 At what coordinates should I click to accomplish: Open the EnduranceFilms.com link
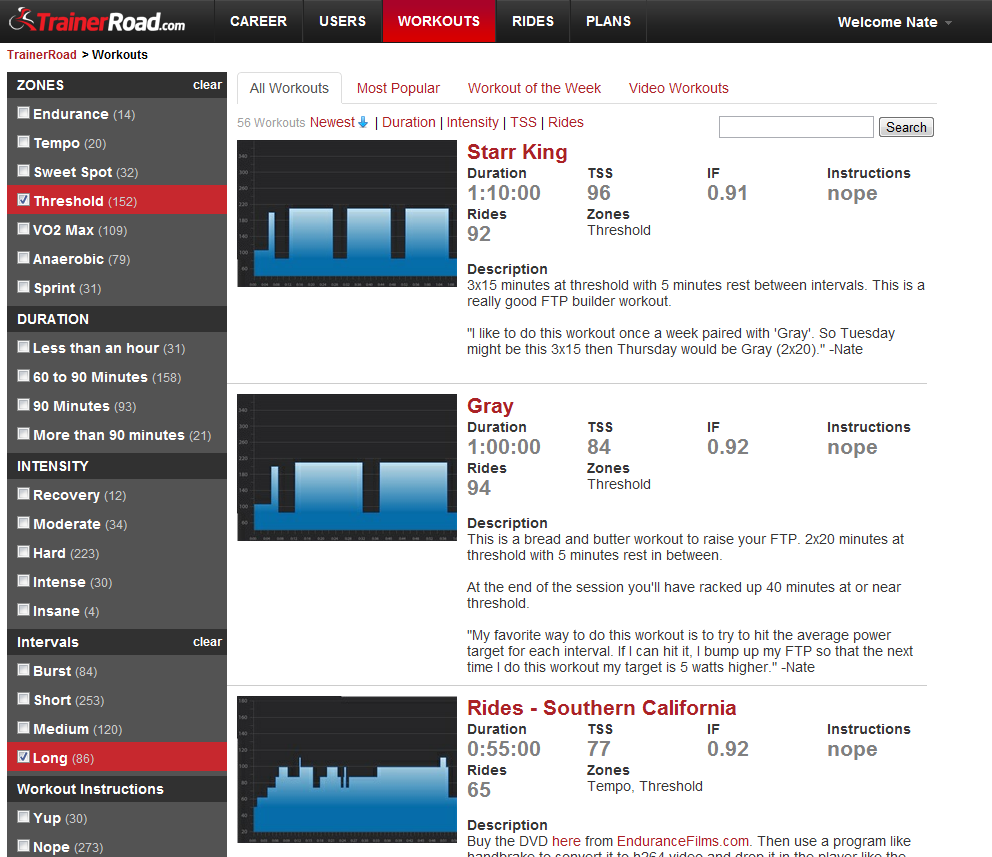(x=683, y=841)
